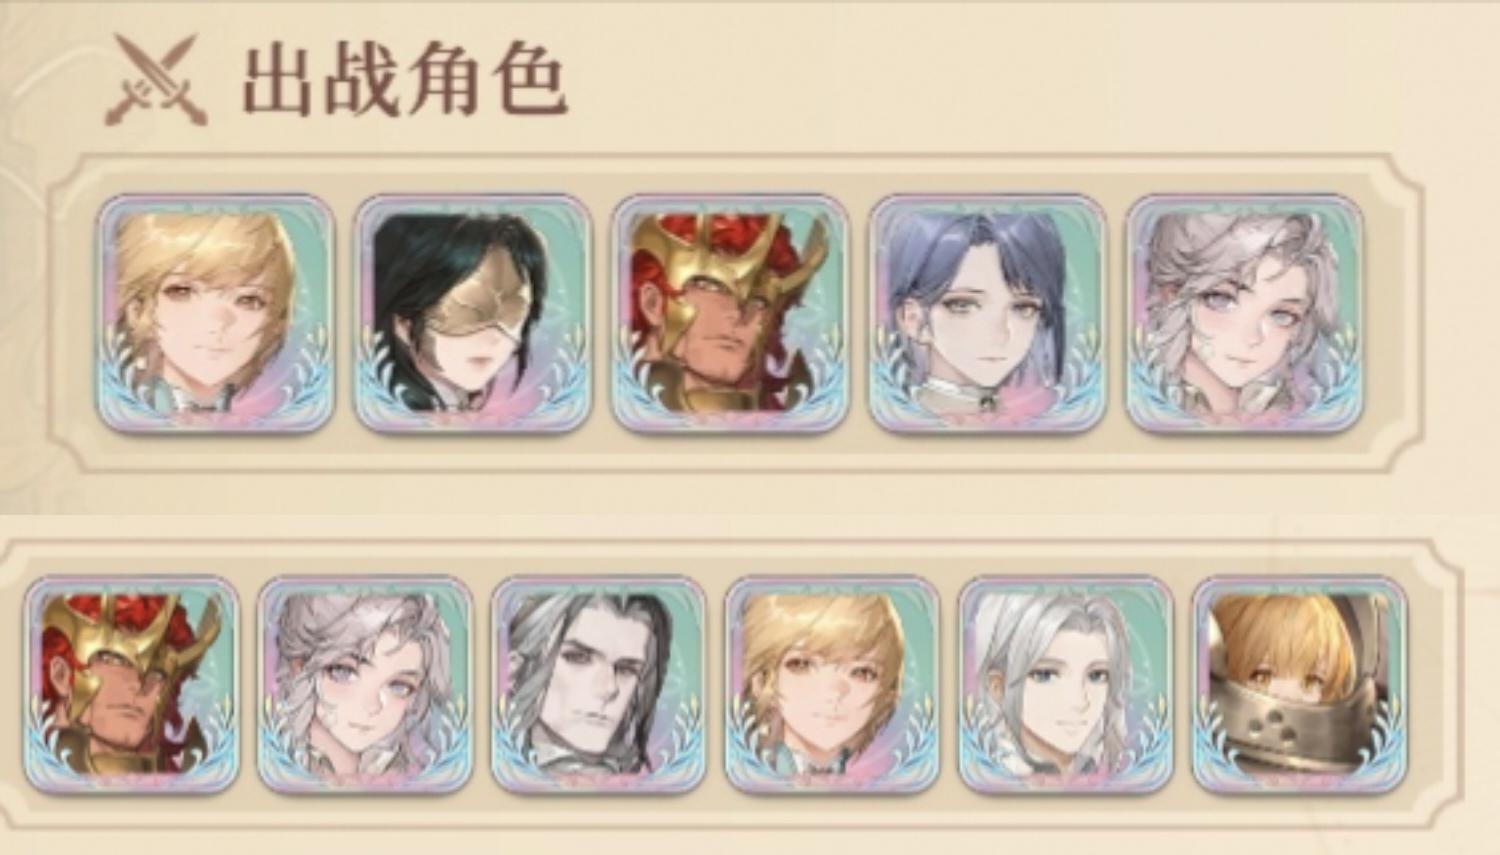The width and height of the screenshot is (1500, 855).
Task: Choose the red-haired gold-helmet warrior in top row
Action: (x=730, y=314)
